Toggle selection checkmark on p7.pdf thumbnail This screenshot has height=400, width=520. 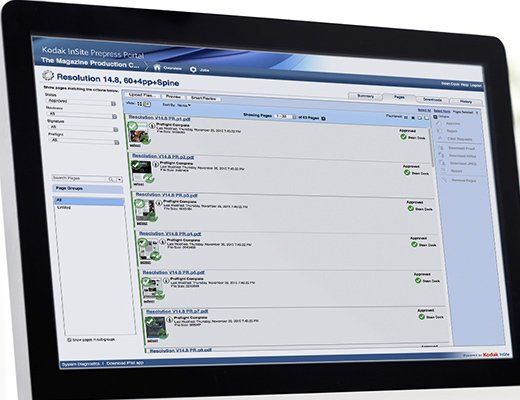coord(150,321)
